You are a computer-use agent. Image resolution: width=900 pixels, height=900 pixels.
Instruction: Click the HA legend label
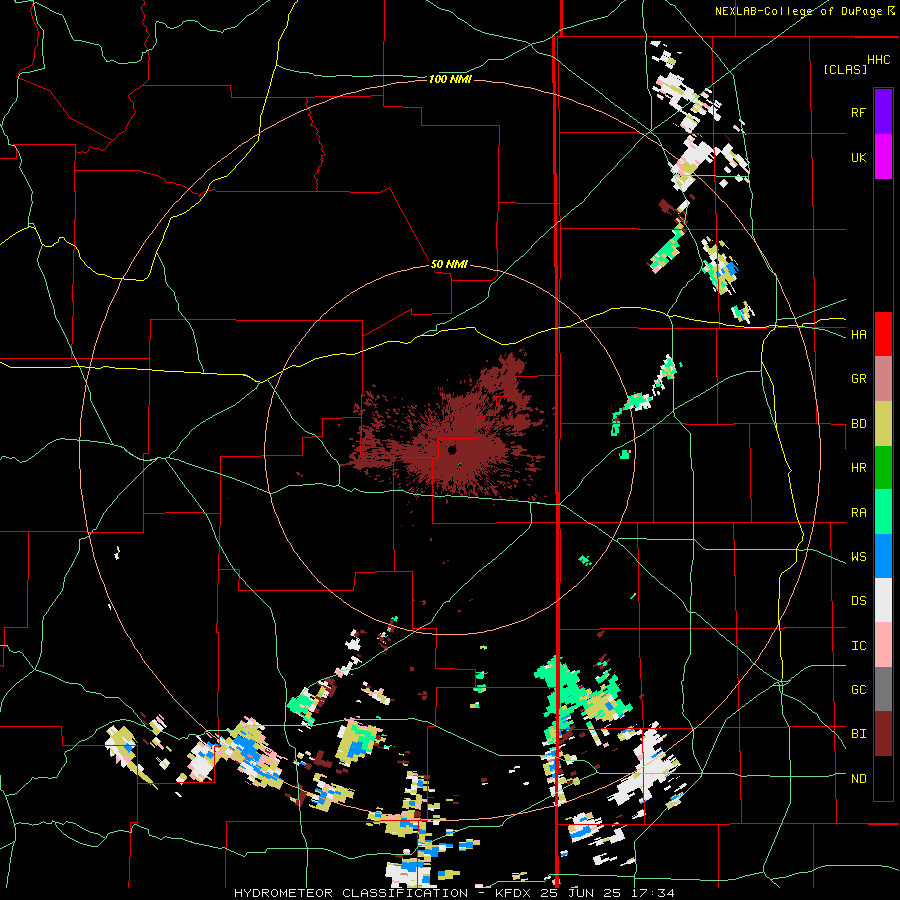[858, 335]
